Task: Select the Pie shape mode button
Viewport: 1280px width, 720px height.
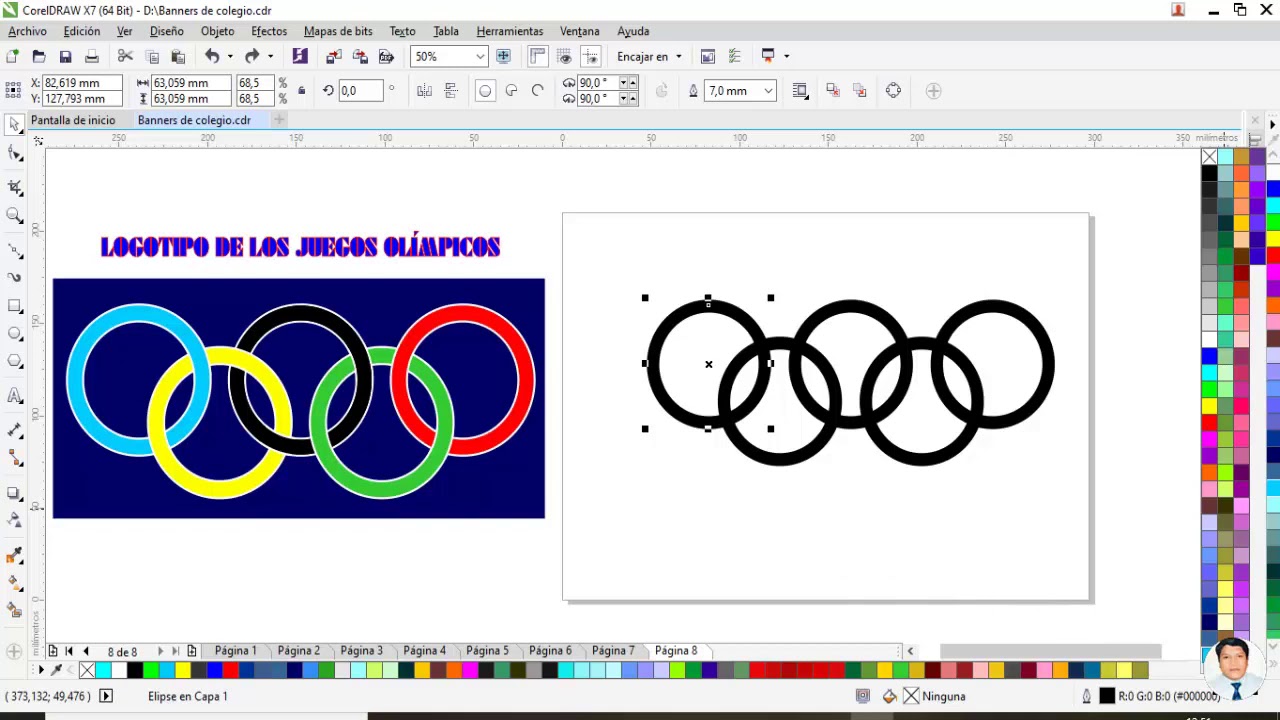Action: pos(511,91)
